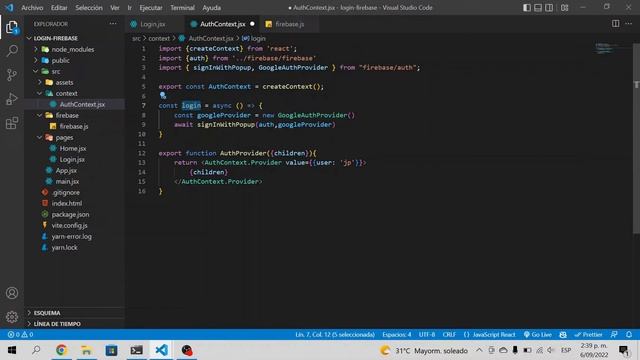Toggle the primary side bar layout button

pos(527,8)
